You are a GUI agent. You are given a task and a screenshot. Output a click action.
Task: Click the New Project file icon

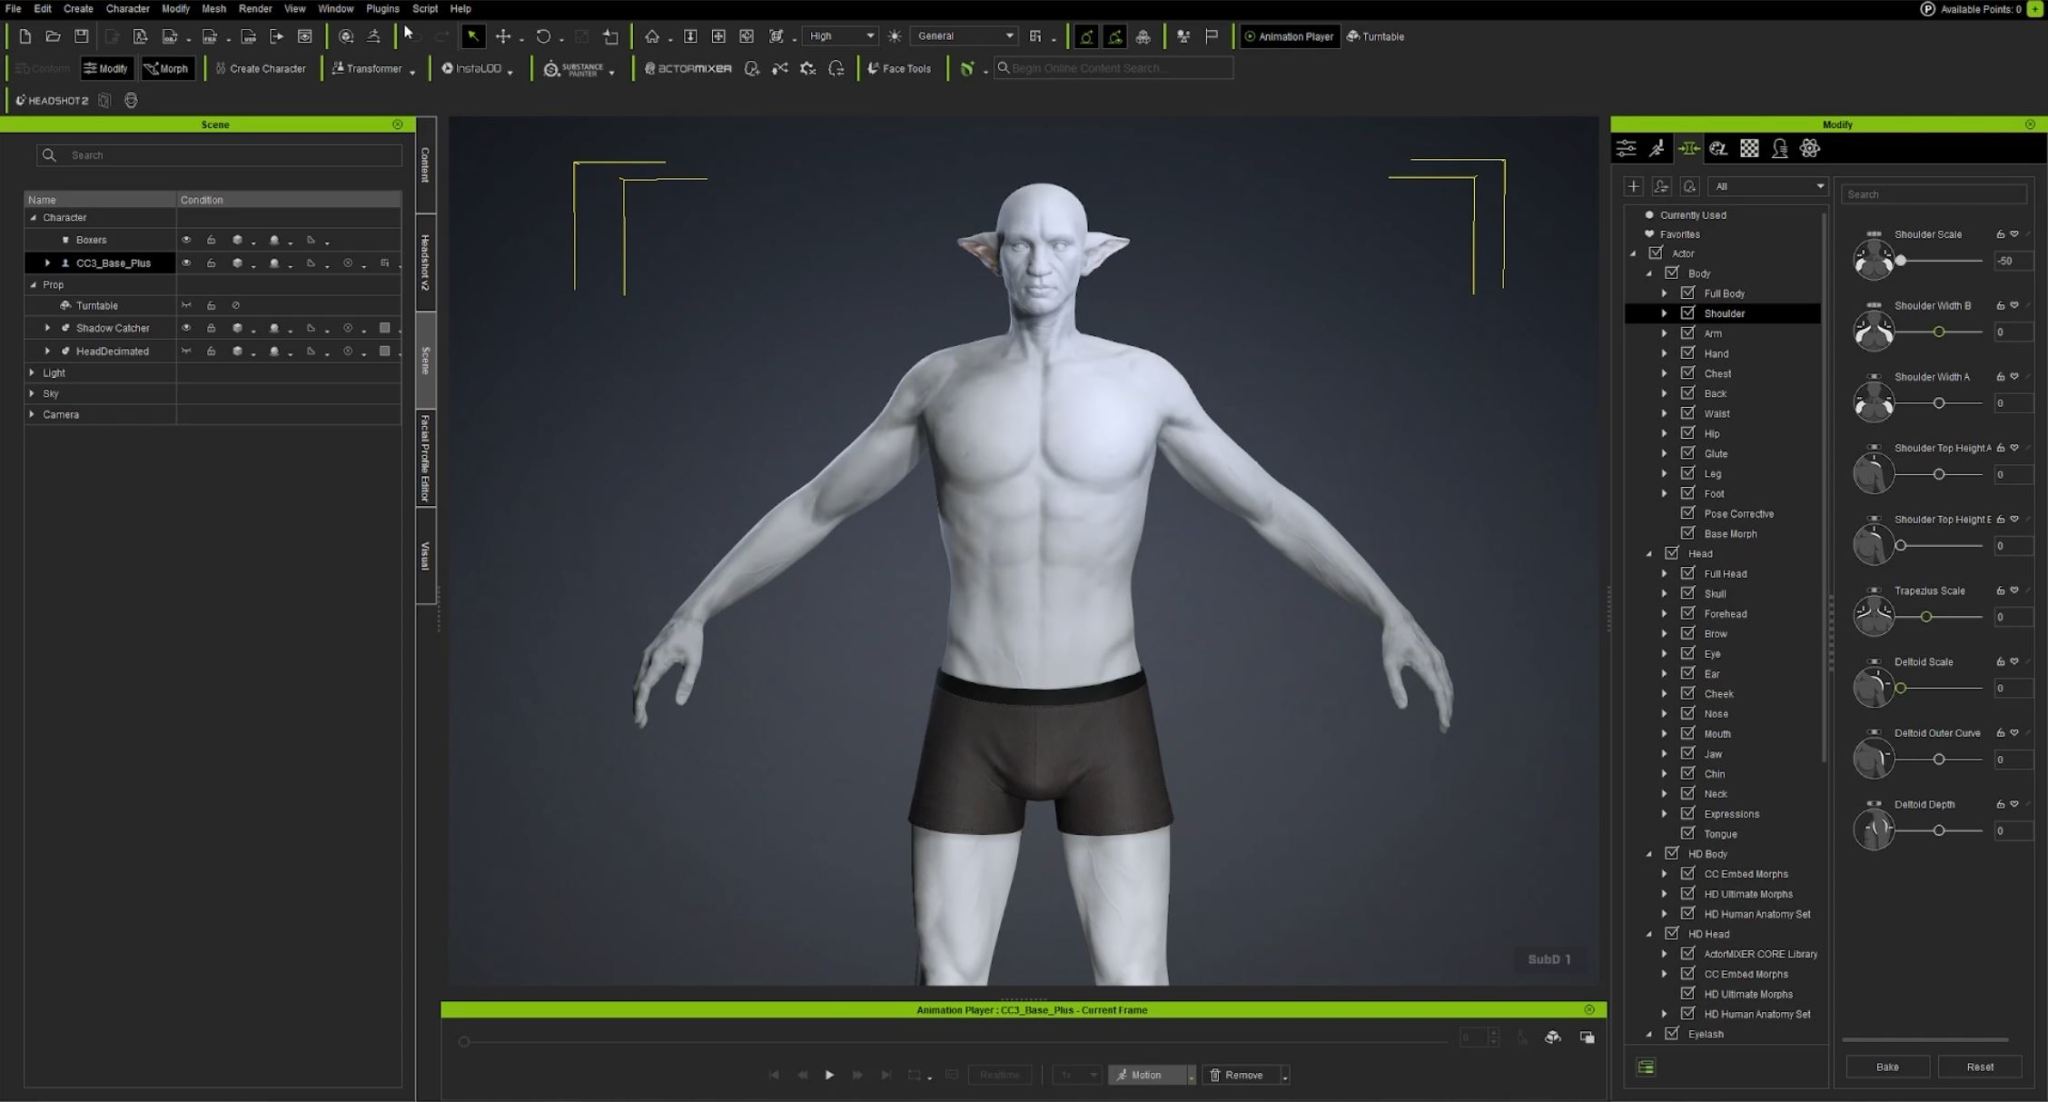(25, 36)
